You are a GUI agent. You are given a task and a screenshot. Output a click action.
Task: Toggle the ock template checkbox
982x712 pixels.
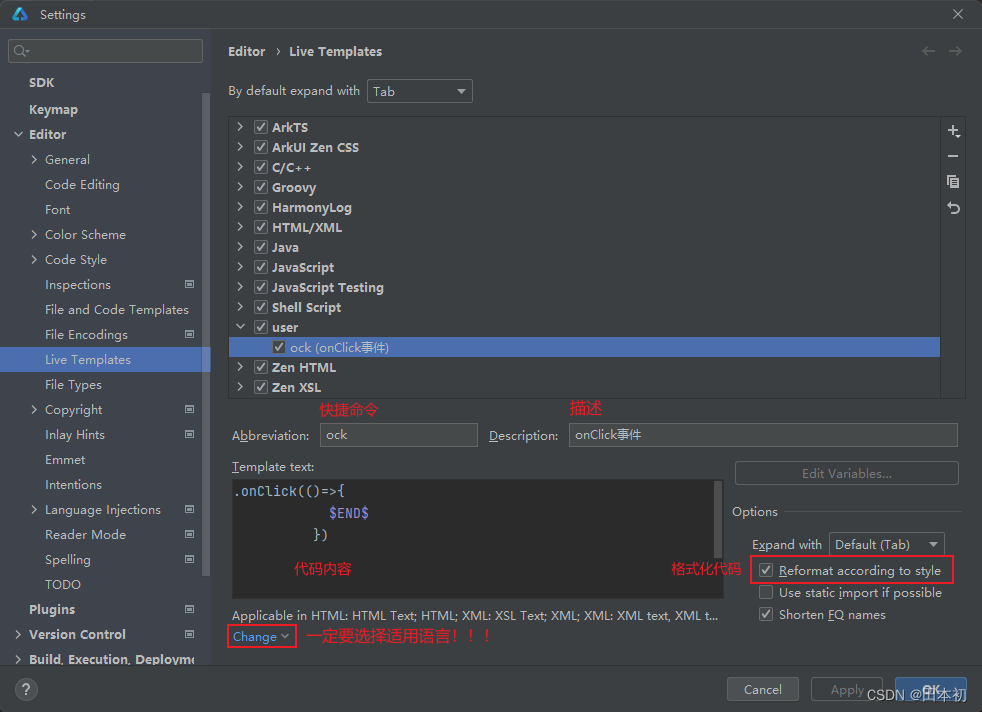click(279, 347)
